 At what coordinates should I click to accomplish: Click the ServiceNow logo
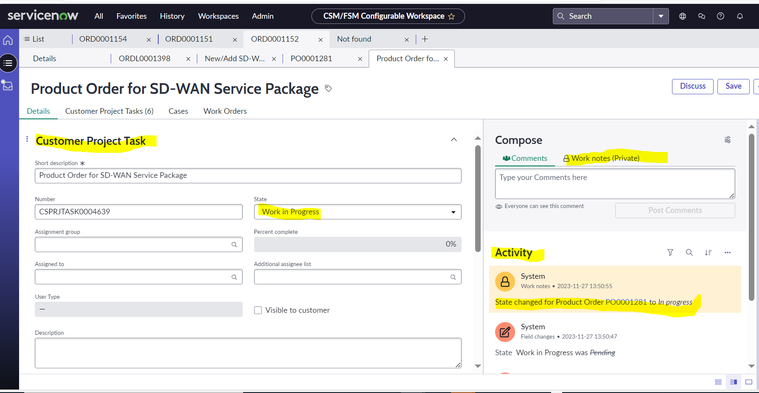tap(43, 15)
